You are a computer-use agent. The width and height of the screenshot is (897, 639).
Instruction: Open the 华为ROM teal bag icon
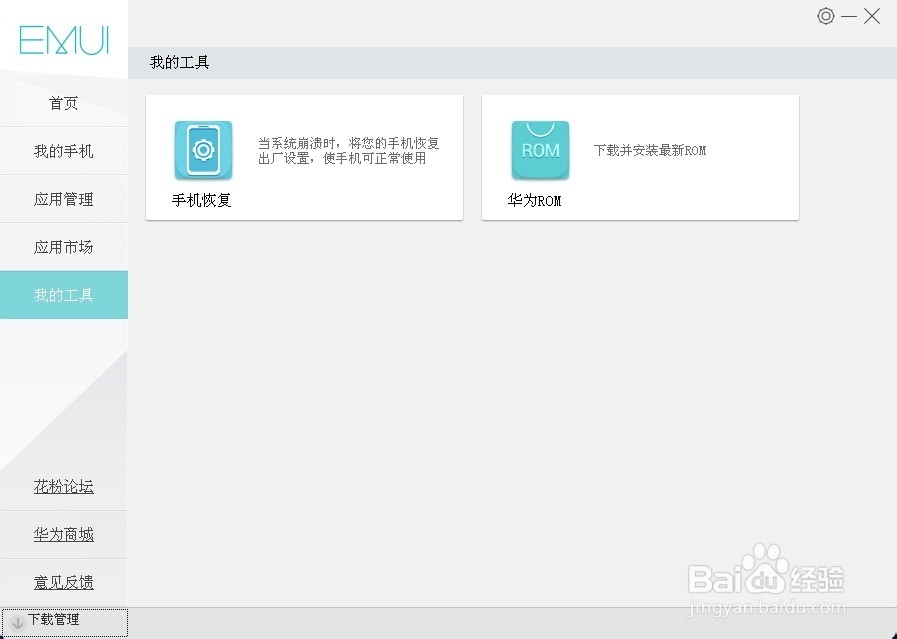point(540,150)
